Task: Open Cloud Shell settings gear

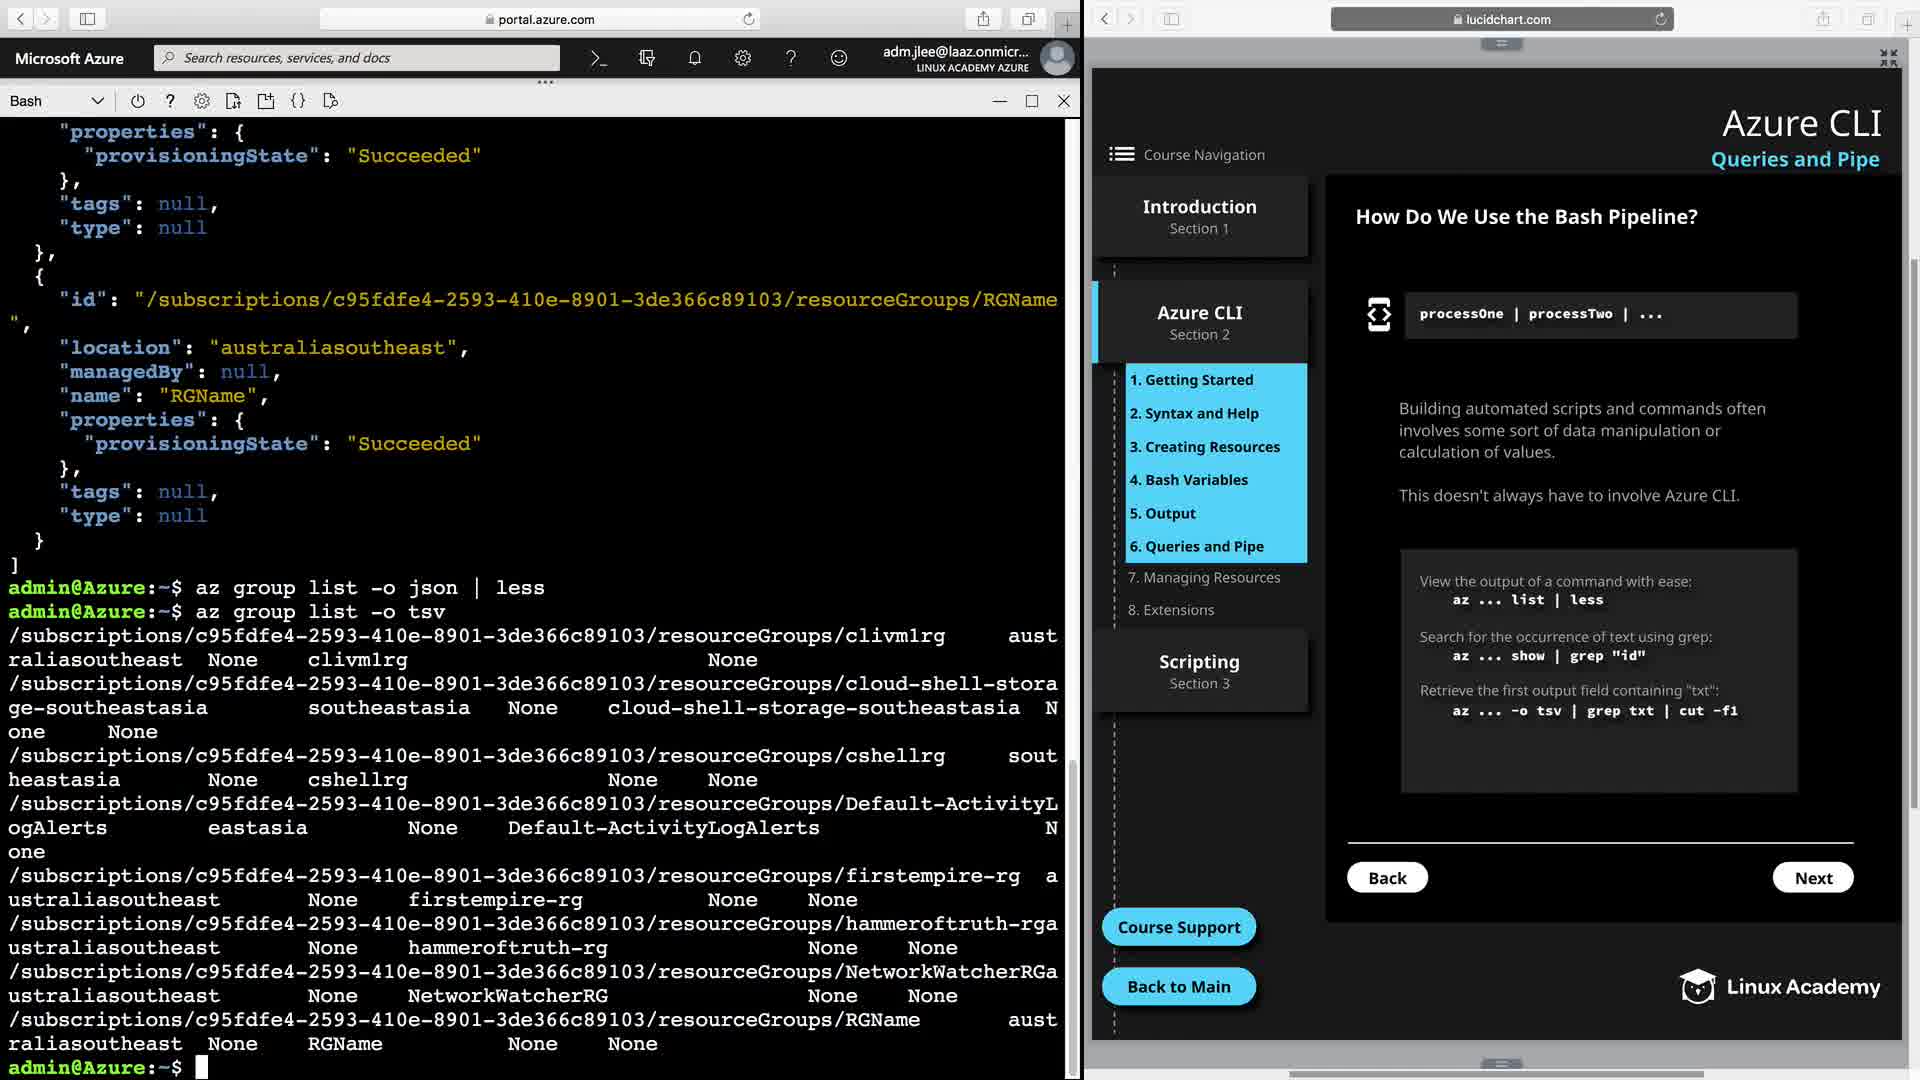Action: (x=202, y=101)
